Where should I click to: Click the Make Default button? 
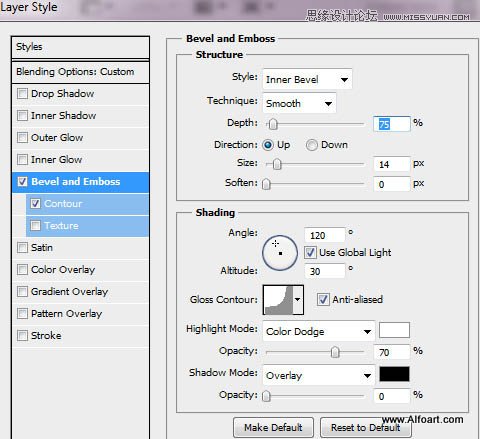[x=273, y=427]
